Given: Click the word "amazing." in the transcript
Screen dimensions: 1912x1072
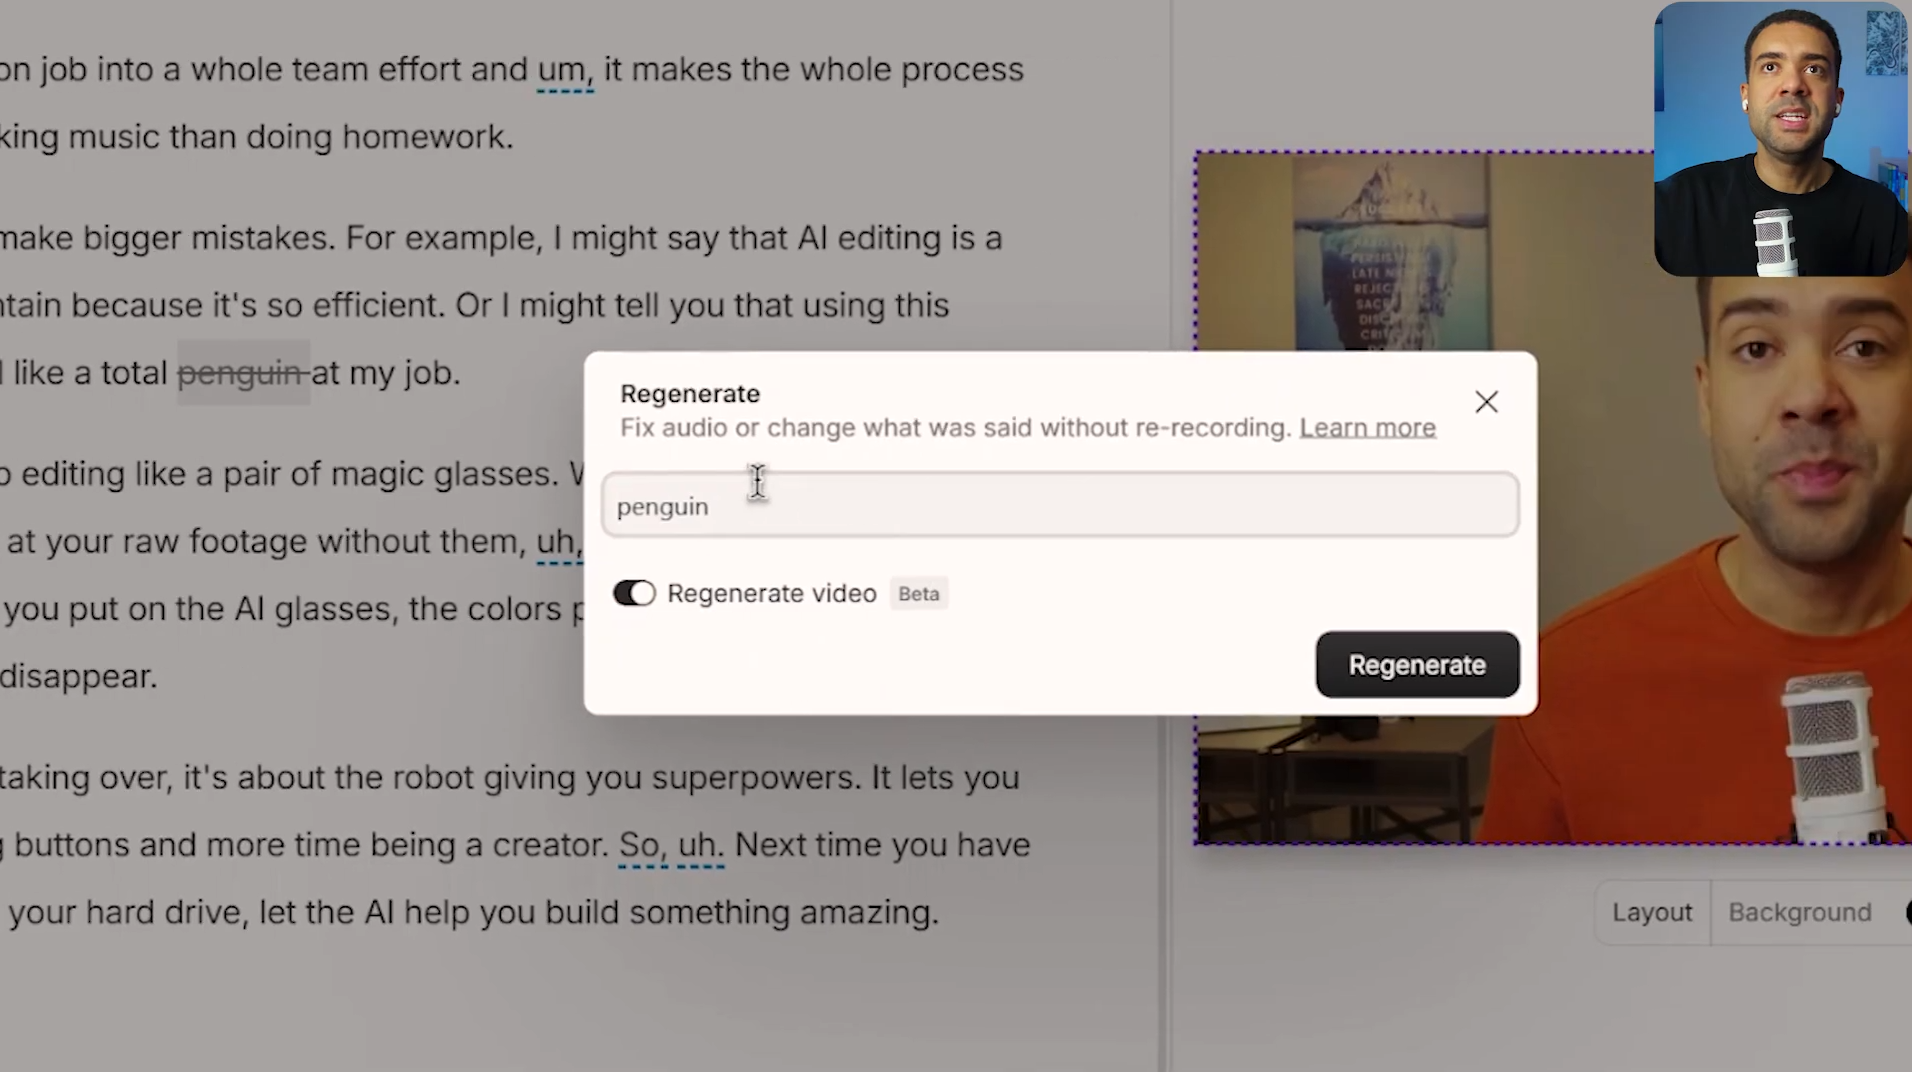Looking at the screenshot, I should (871, 911).
